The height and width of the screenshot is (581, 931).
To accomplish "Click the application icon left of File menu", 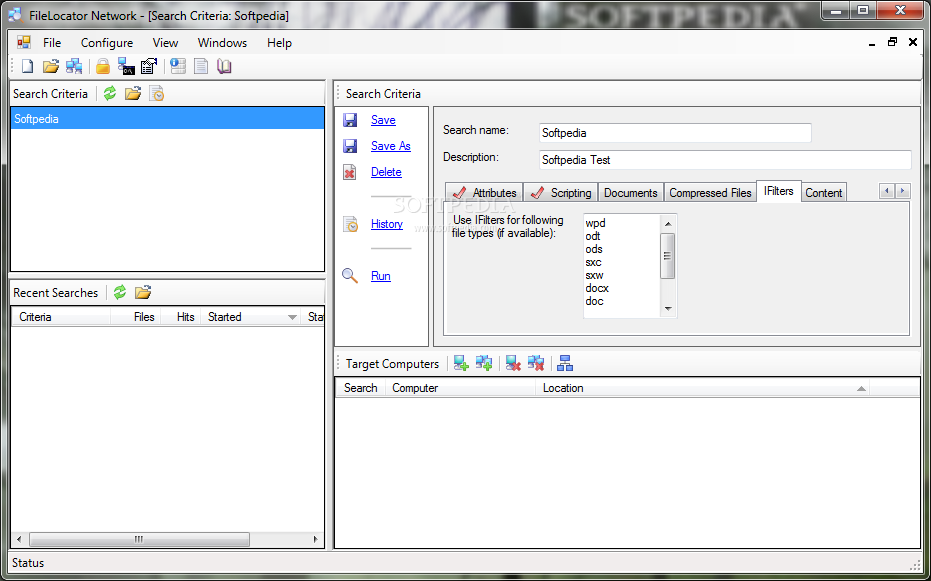I will (x=24, y=42).
